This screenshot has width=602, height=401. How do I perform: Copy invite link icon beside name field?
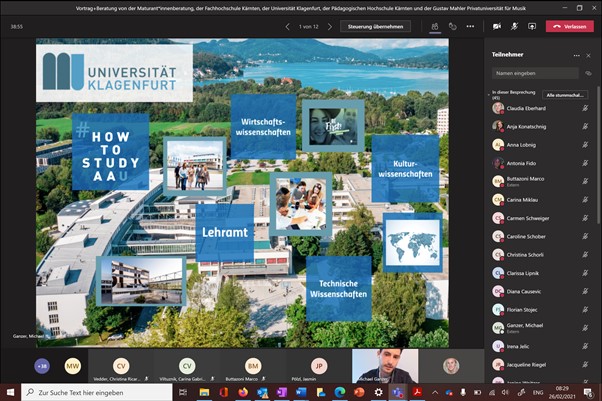tap(588, 73)
